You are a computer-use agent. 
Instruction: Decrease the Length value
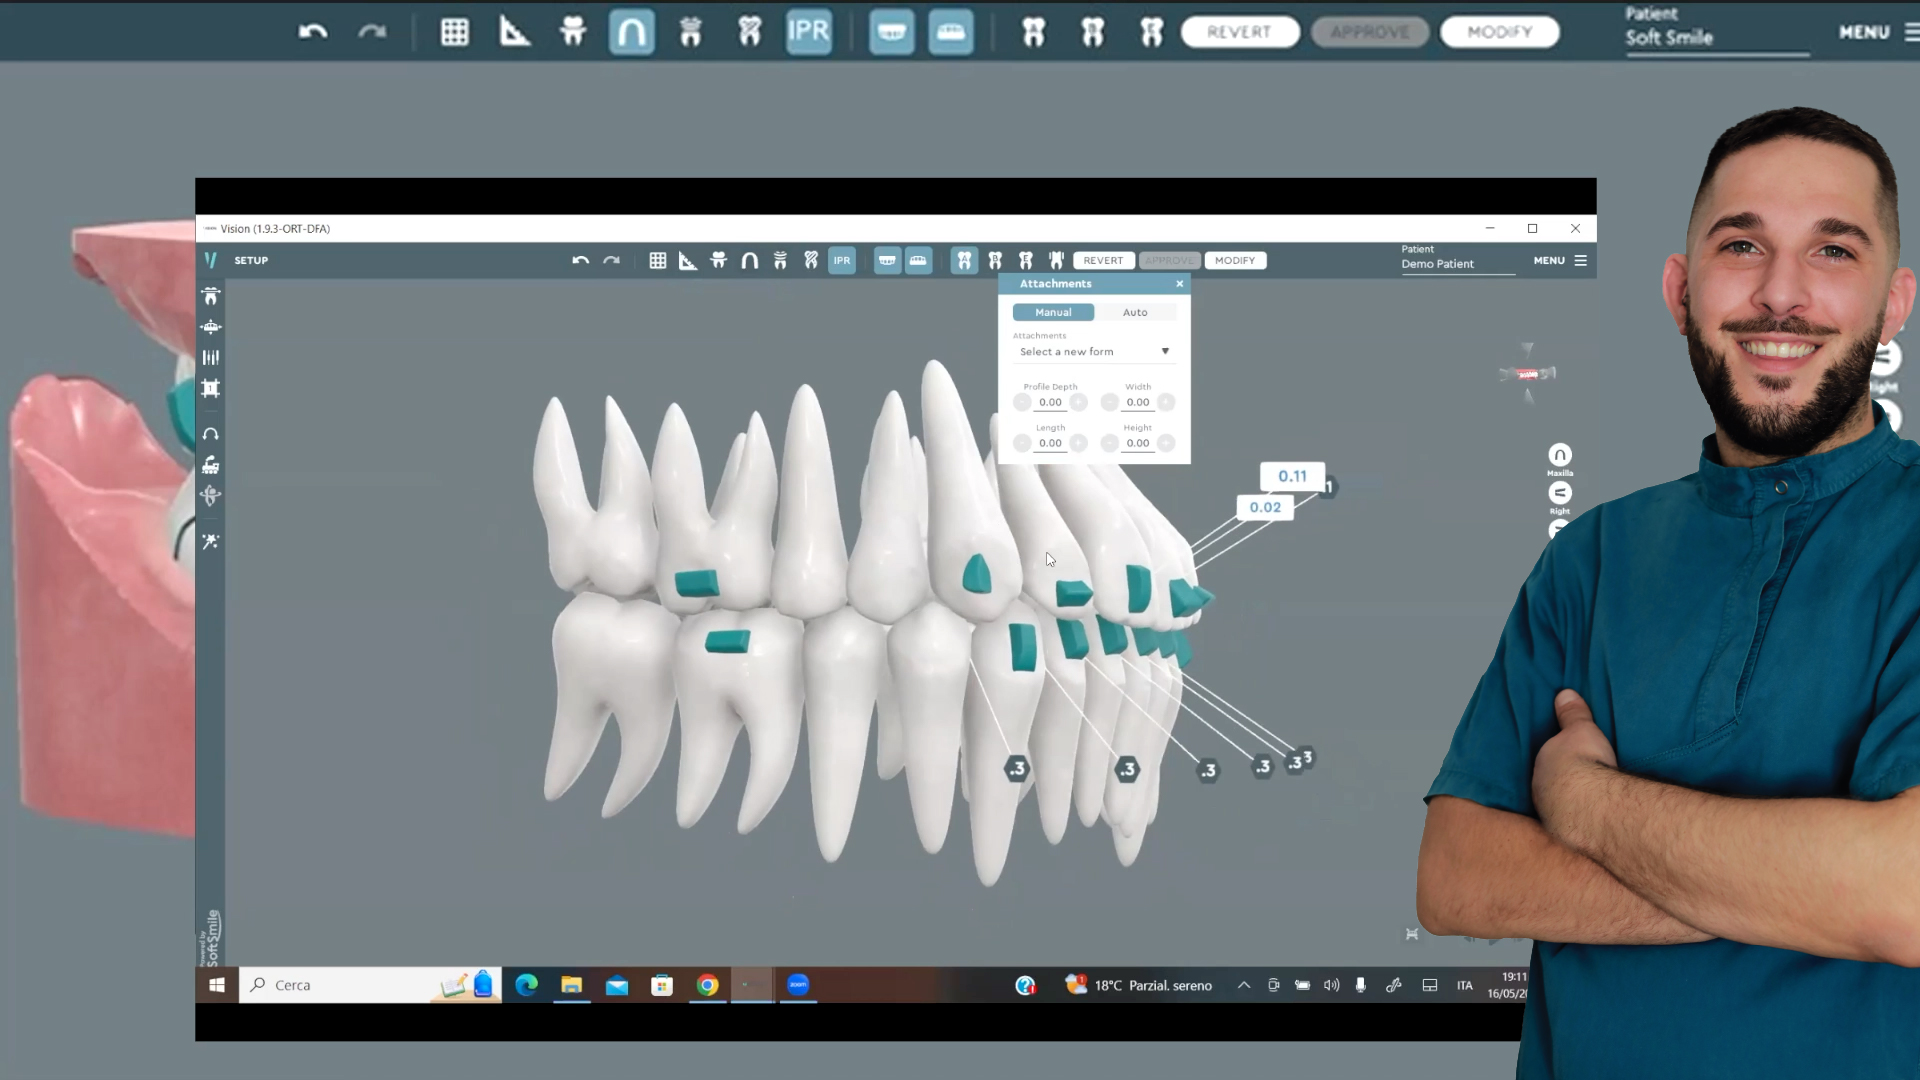click(1022, 443)
